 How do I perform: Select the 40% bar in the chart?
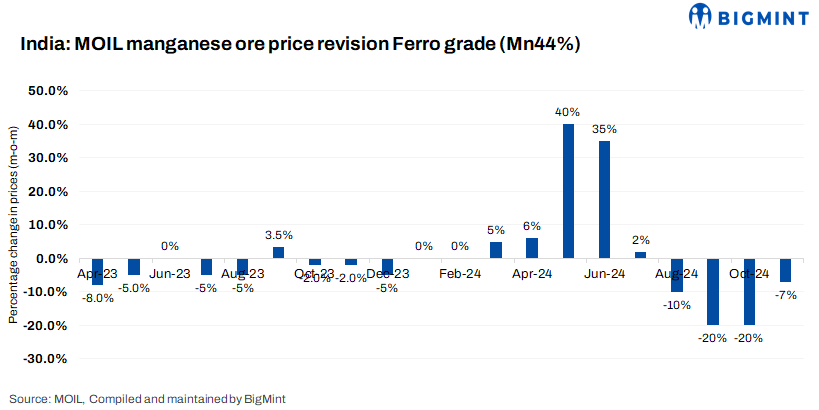[568, 191]
